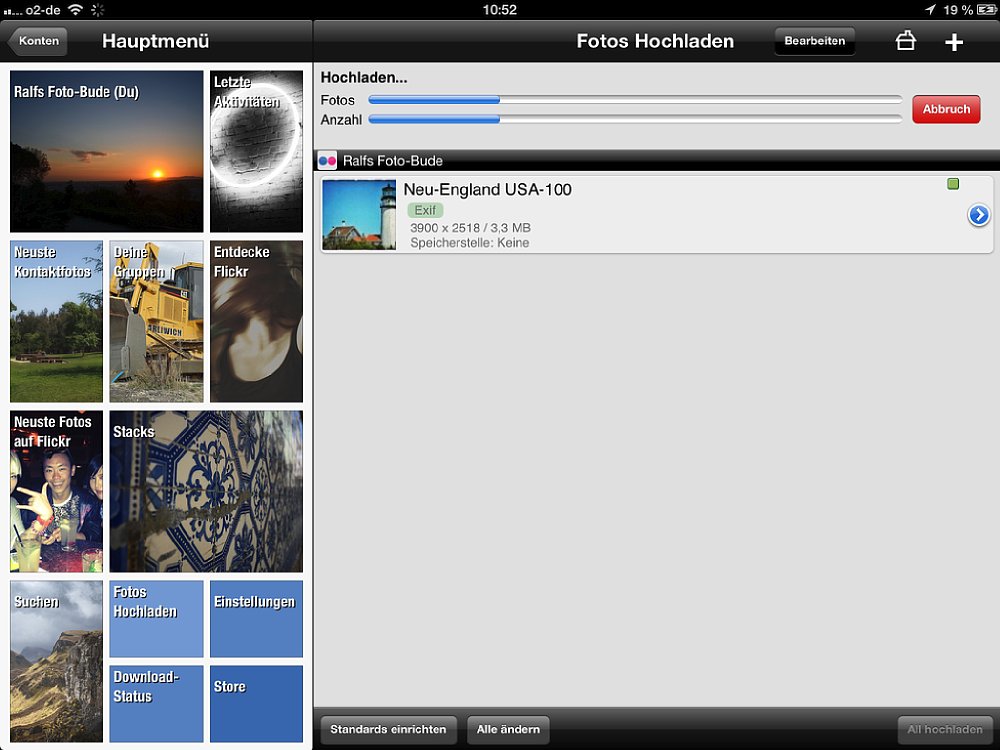
Task: Open the Store tile
Action: click(x=256, y=703)
